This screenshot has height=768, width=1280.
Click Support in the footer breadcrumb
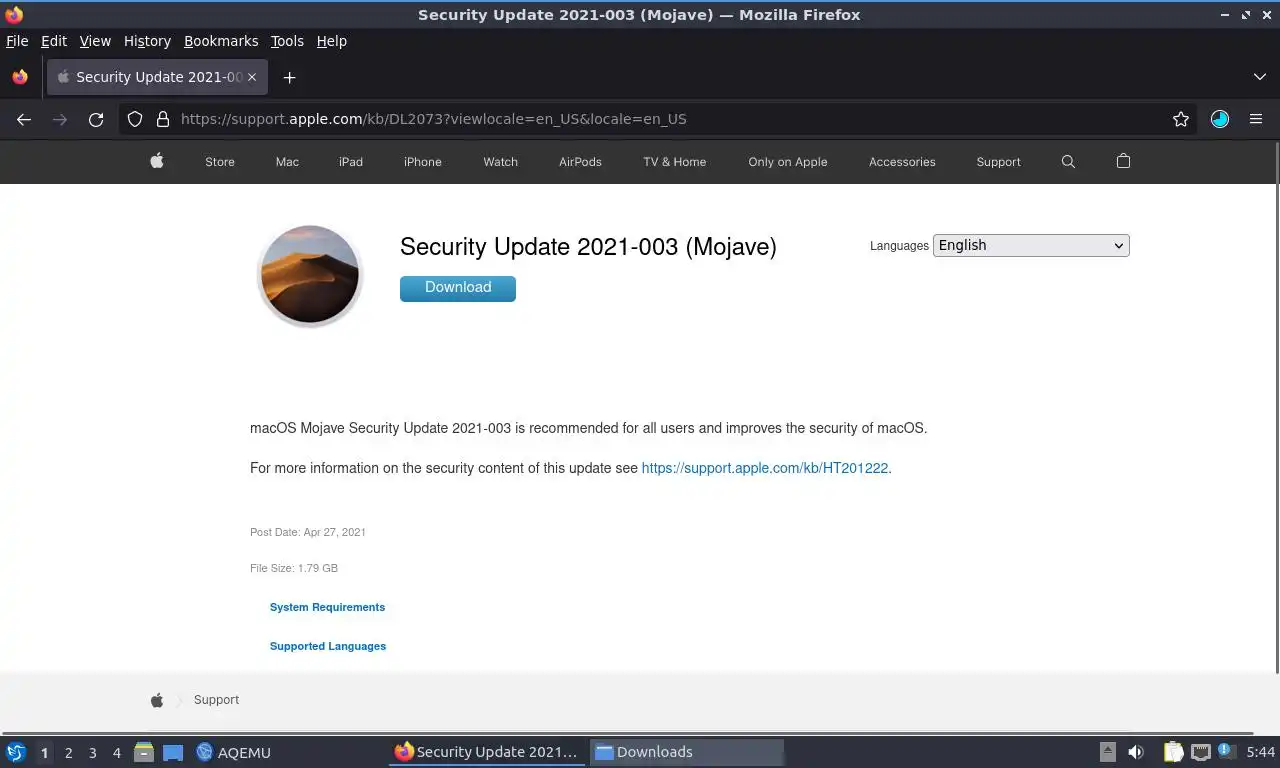[216, 700]
